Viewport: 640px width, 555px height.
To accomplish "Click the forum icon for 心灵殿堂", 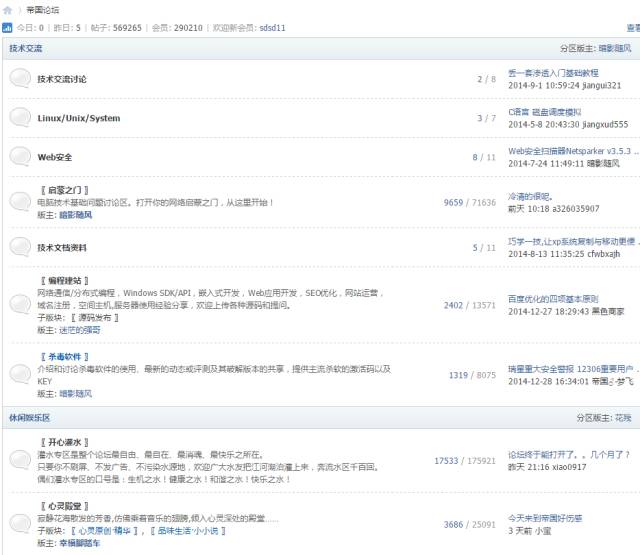I will (20, 524).
